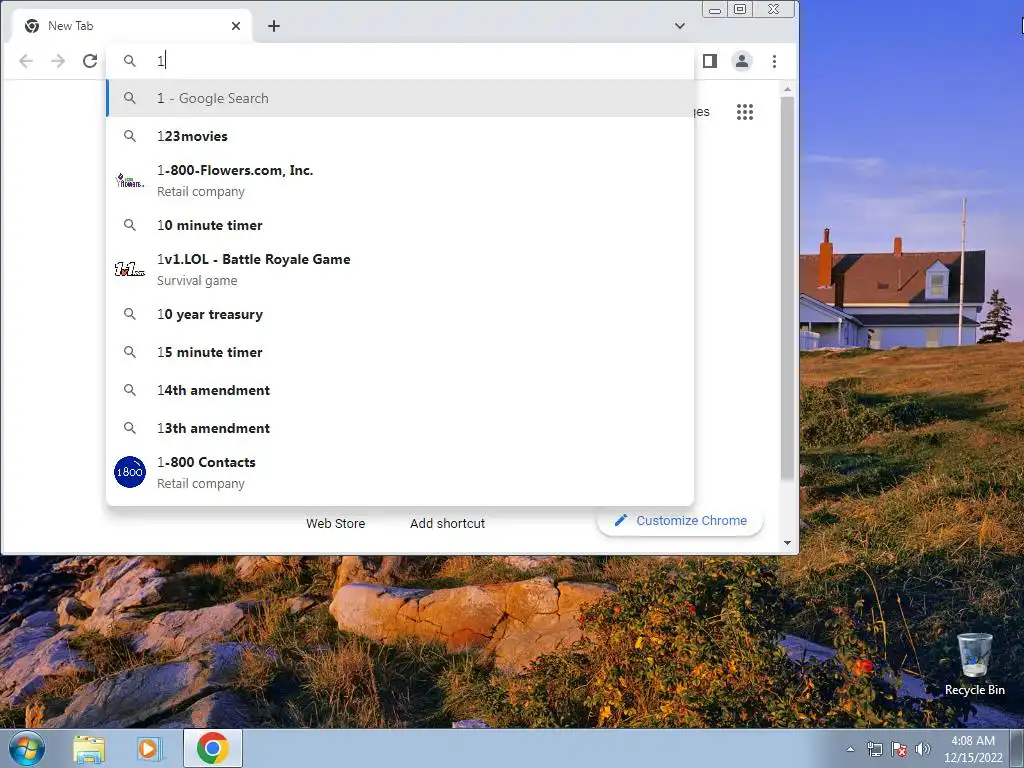The image size is (1024, 768).
Task: Open the Windows Start menu
Action: click(x=26, y=748)
